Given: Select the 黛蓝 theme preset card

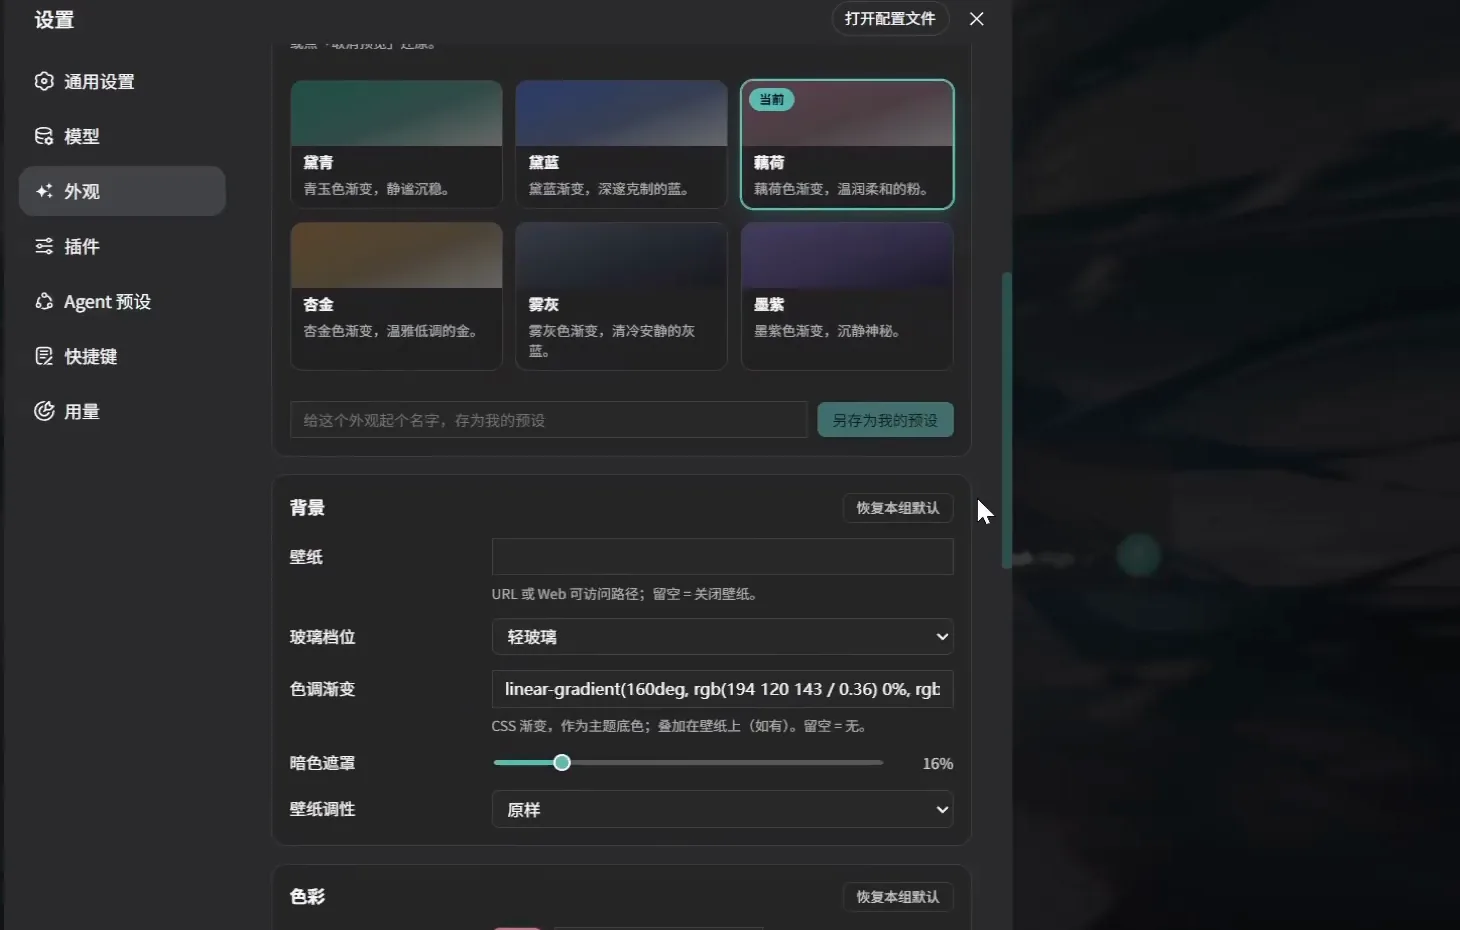Looking at the screenshot, I should pos(621,144).
